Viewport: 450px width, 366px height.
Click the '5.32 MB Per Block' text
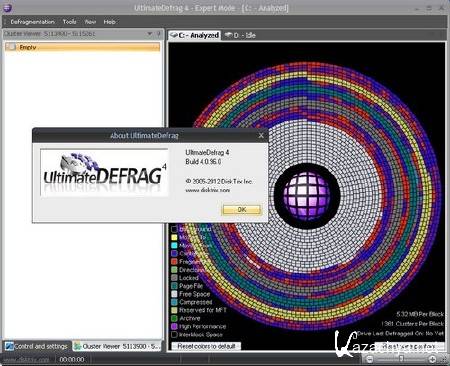click(x=420, y=314)
